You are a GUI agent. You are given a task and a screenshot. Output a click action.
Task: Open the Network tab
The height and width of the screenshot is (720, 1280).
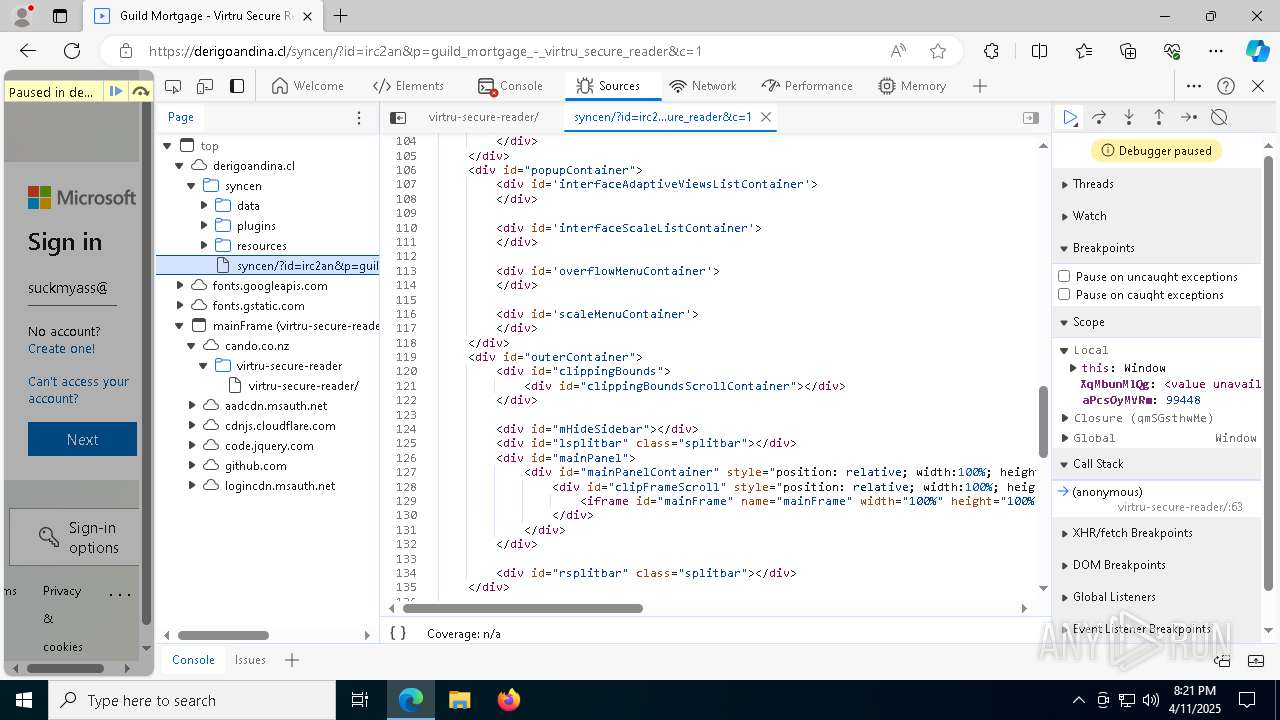[702, 86]
